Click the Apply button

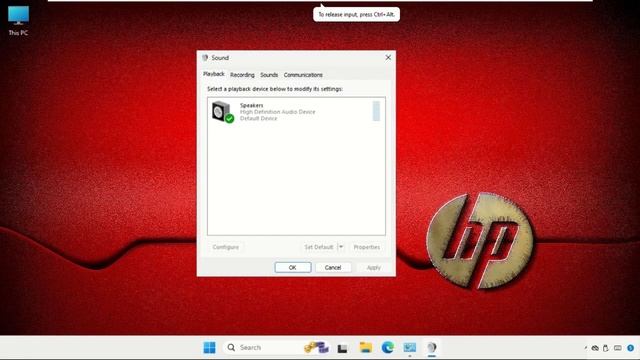[373, 267]
